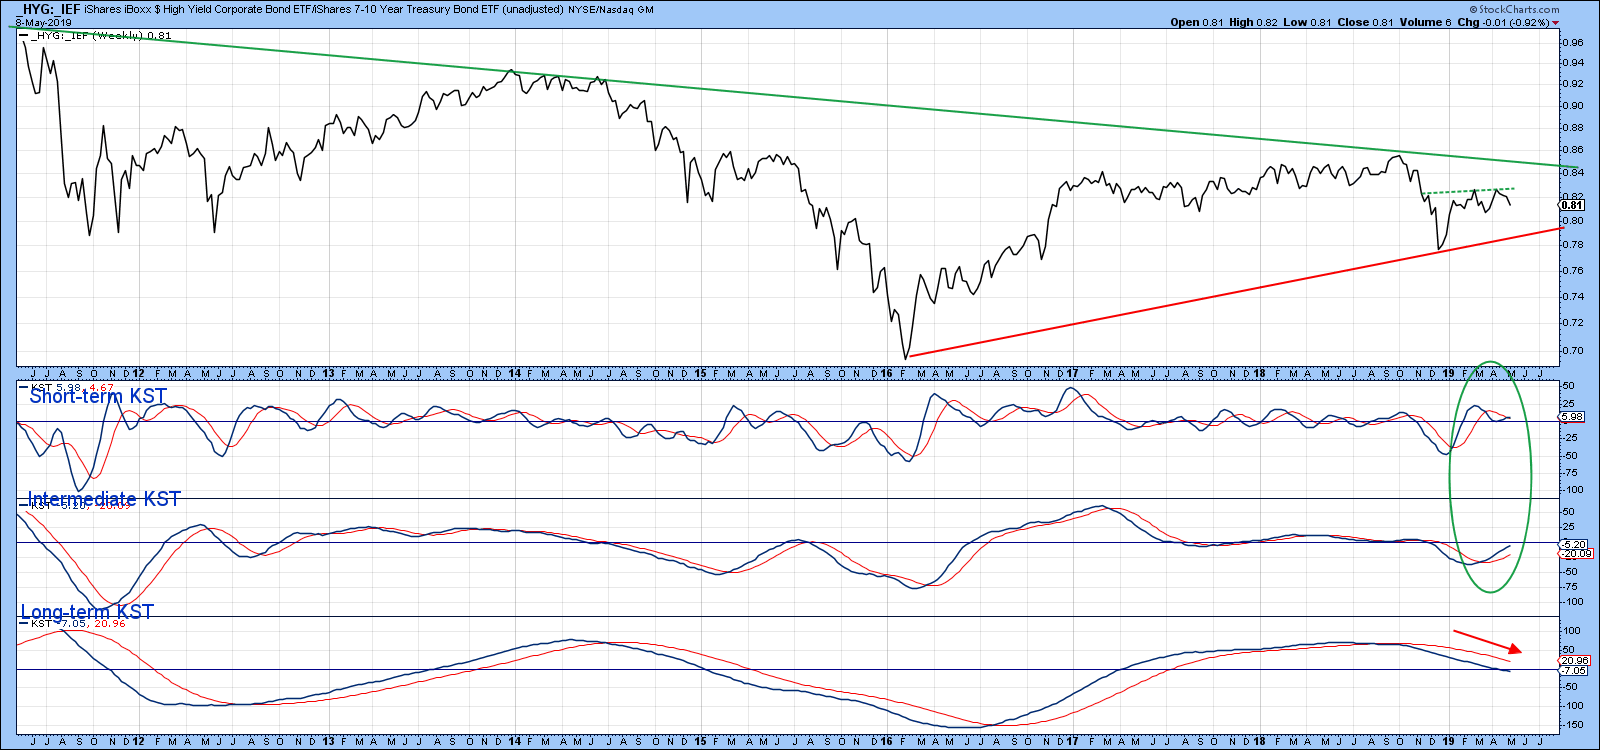Click the High 0.82 value
The height and width of the screenshot is (750, 1600).
tap(1253, 22)
